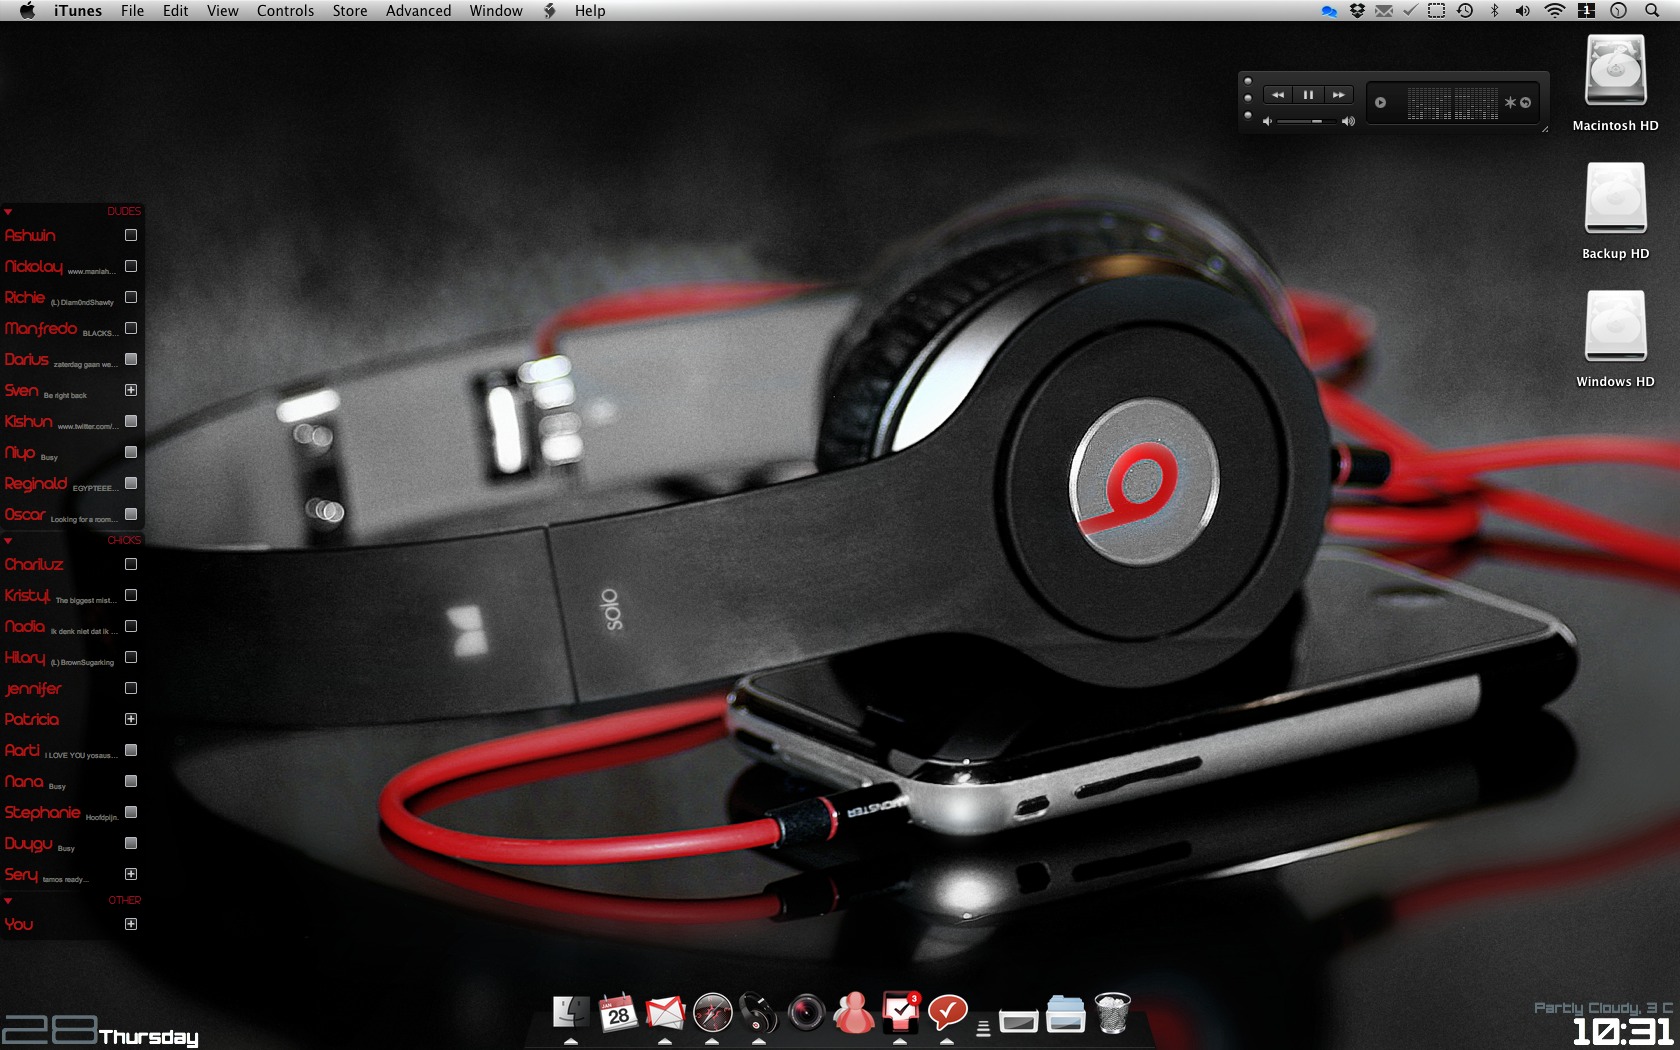
Task: Collapse the DUDES group triangle
Action: [8, 212]
